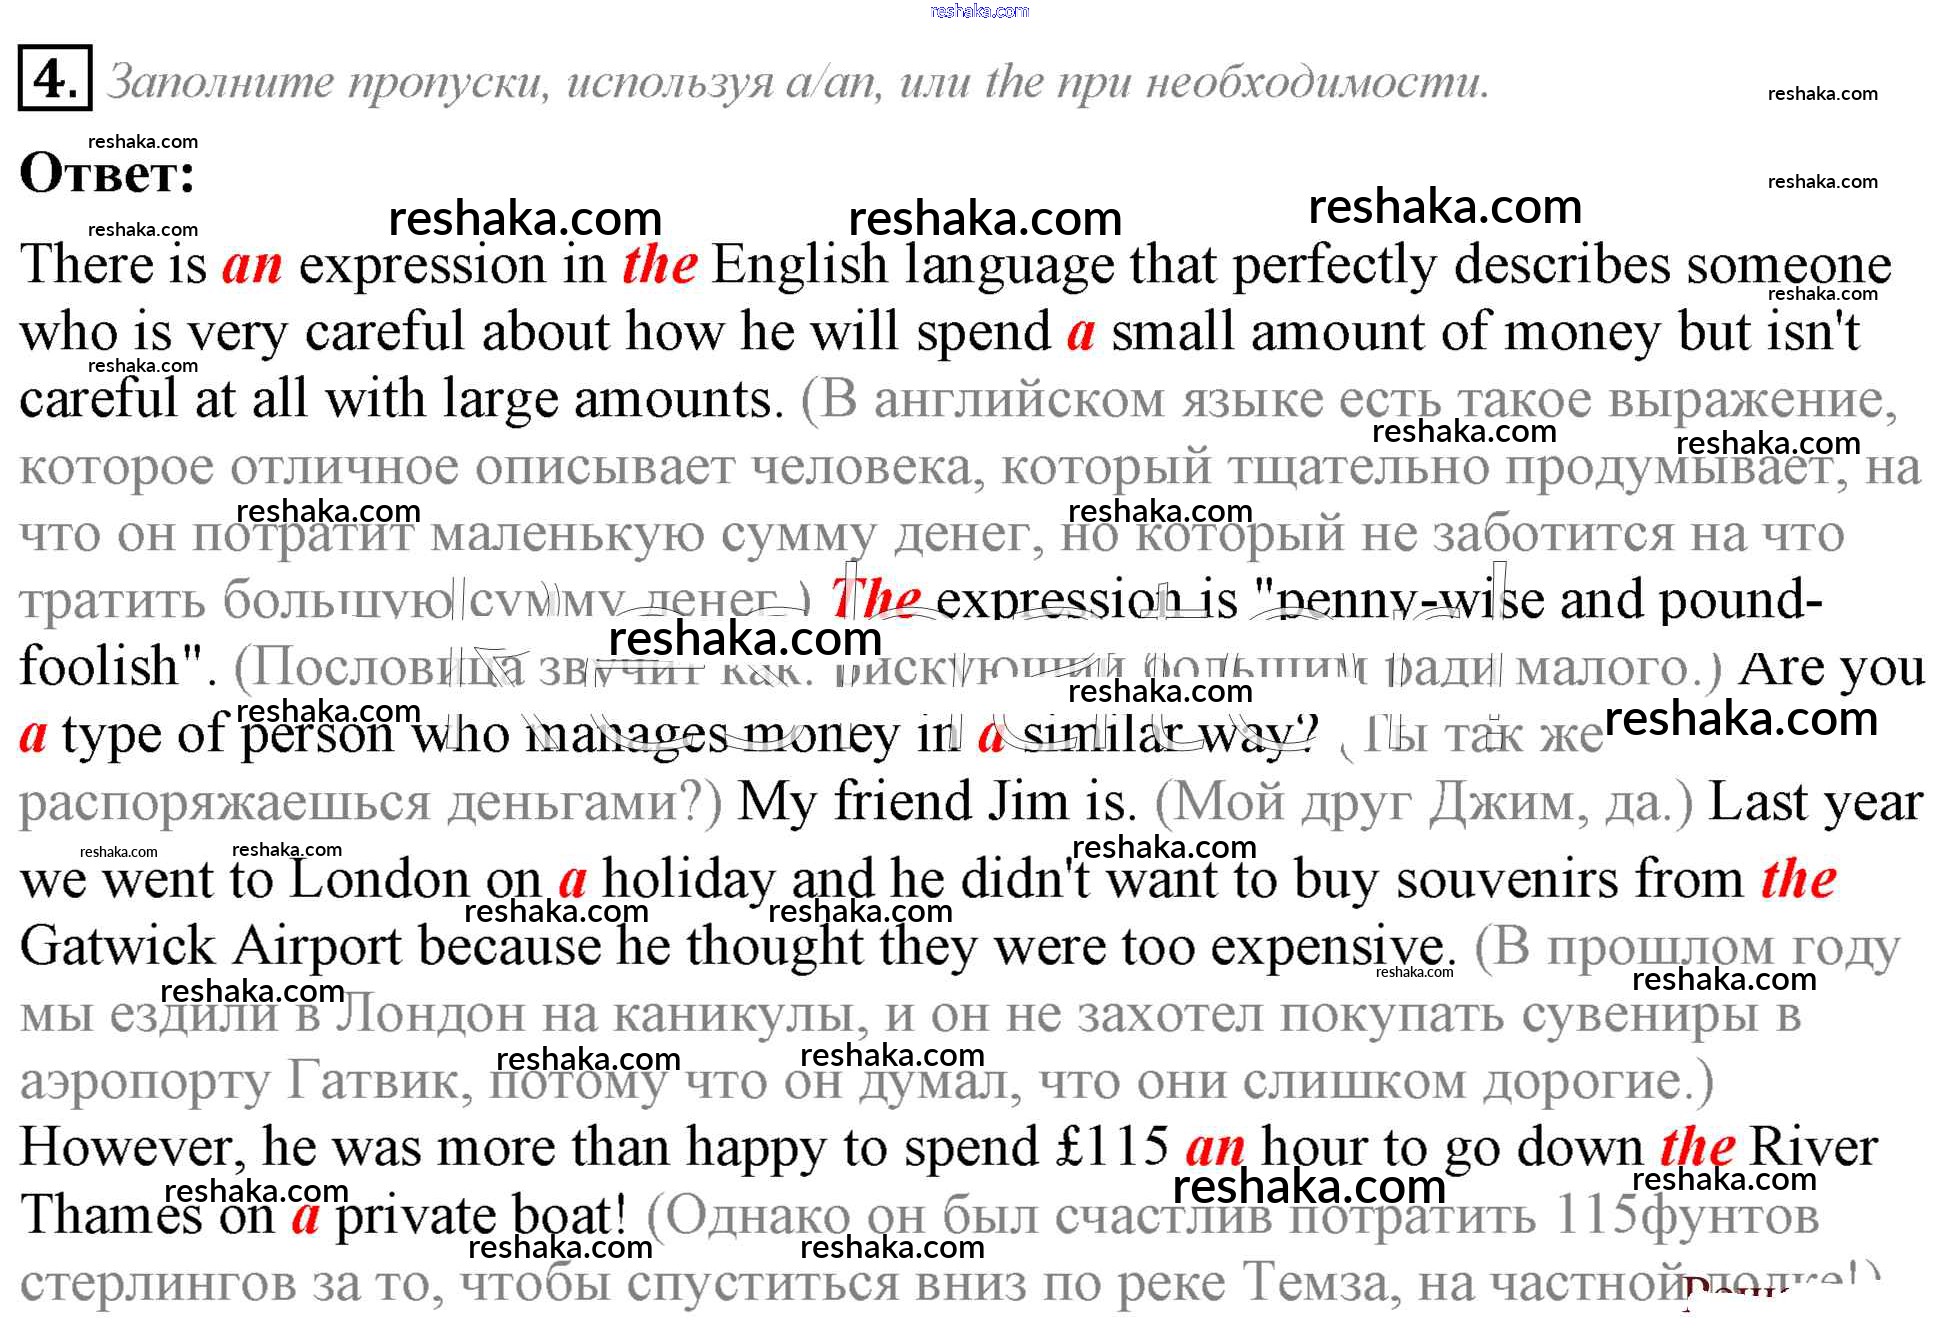Viewport: 1958px width, 1329px height.
Task: Select red "the" before "English language"
Action: (x=659, y=266)
